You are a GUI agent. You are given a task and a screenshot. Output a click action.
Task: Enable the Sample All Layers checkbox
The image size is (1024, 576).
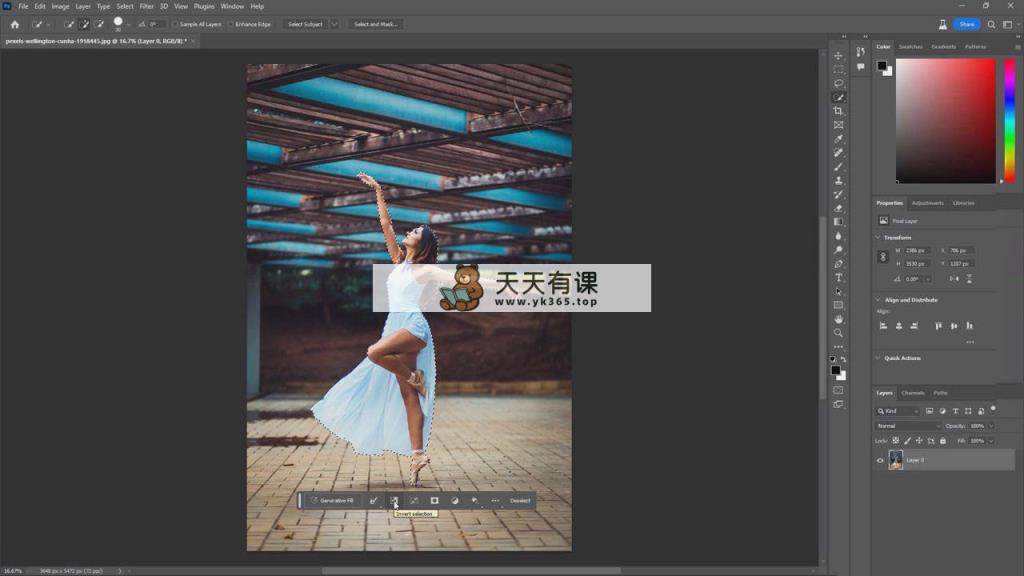coord(175,24)
